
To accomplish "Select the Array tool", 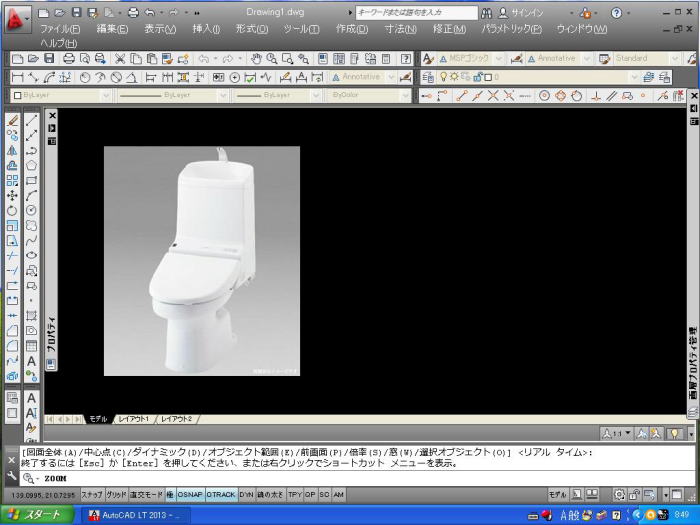I will click(12, 180).
